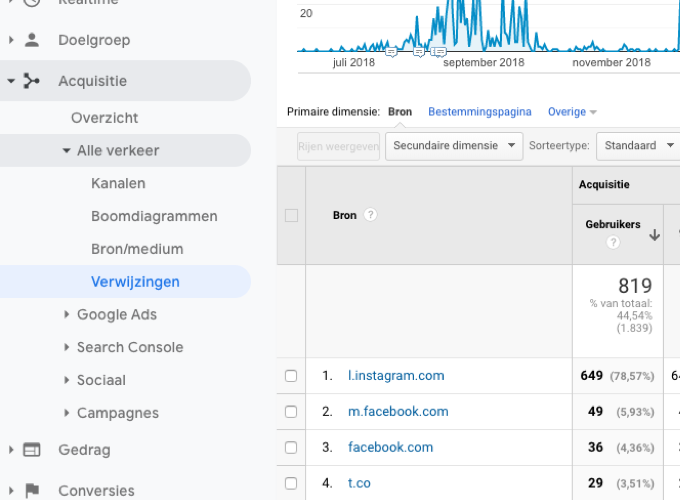Open the t.co source link
The width and height of the screenshot is (680, 500).
359,483
